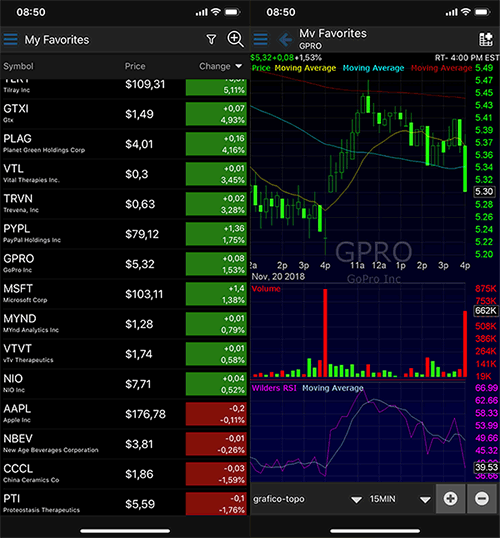
Task: Tap the yellow Moving Average legend label
Action: 305,68
